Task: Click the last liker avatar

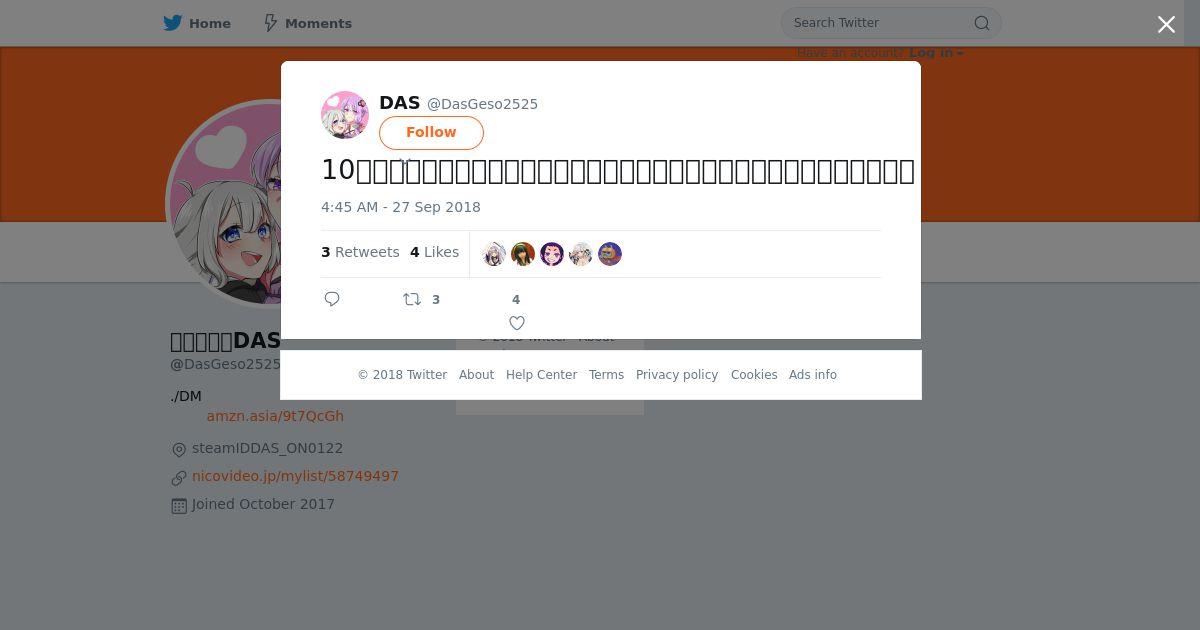Action: tap(610, 254)
